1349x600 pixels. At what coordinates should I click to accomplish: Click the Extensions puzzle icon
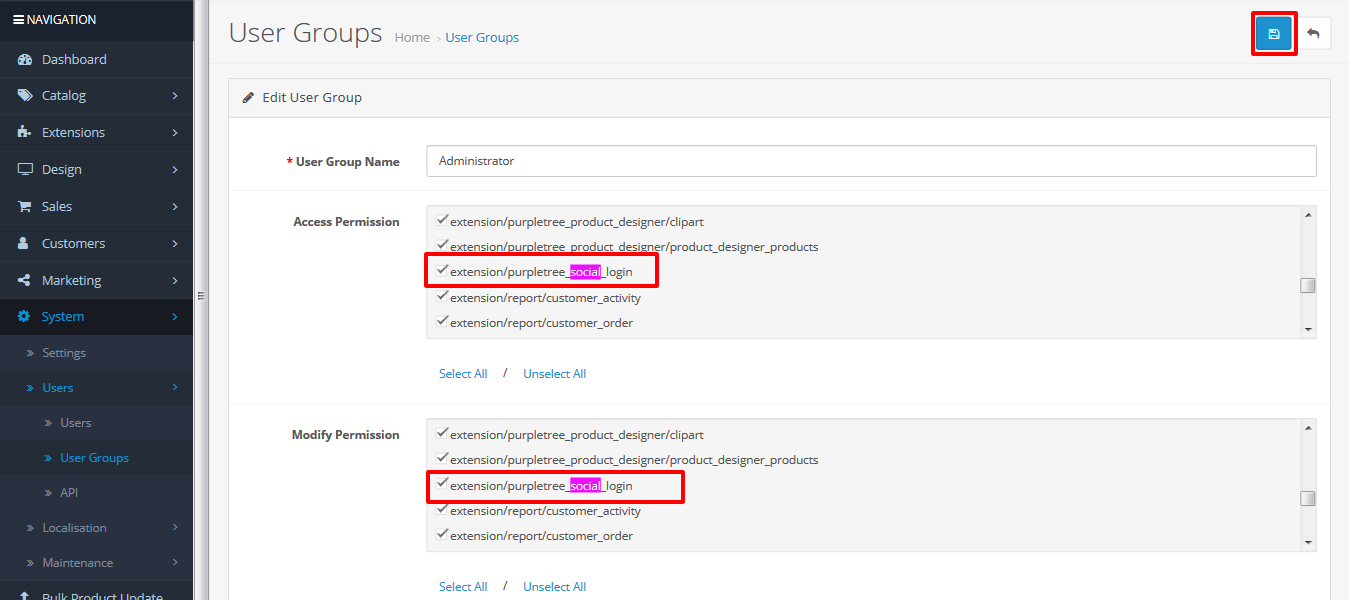pyautogui.click(x=25, y=132)
